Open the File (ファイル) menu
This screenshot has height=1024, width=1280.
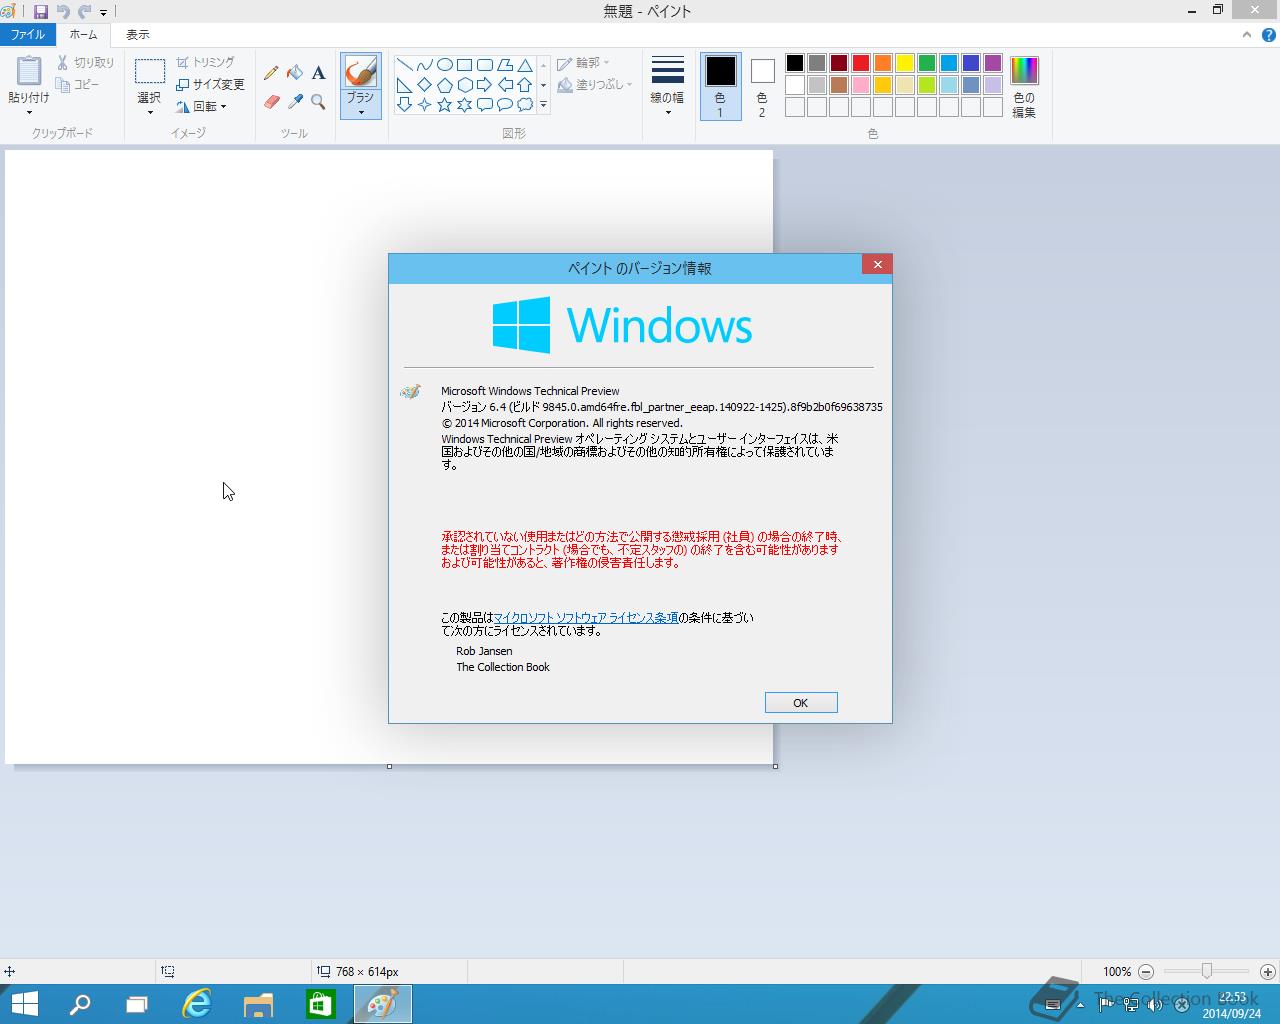[28, 34]
